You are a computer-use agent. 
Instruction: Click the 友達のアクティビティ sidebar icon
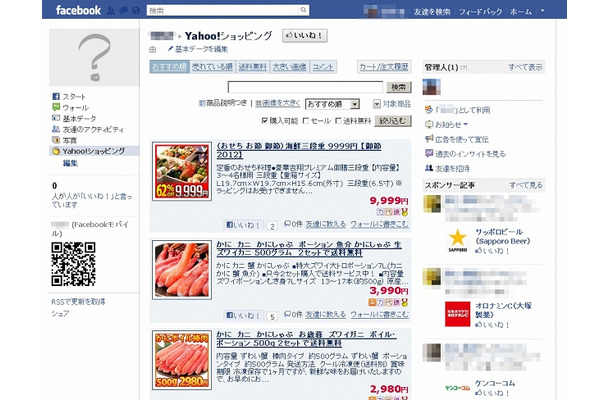click(56, 129)
